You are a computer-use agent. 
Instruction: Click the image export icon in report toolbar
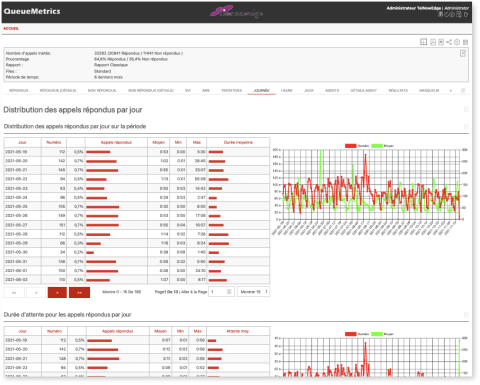pos(433,42)
